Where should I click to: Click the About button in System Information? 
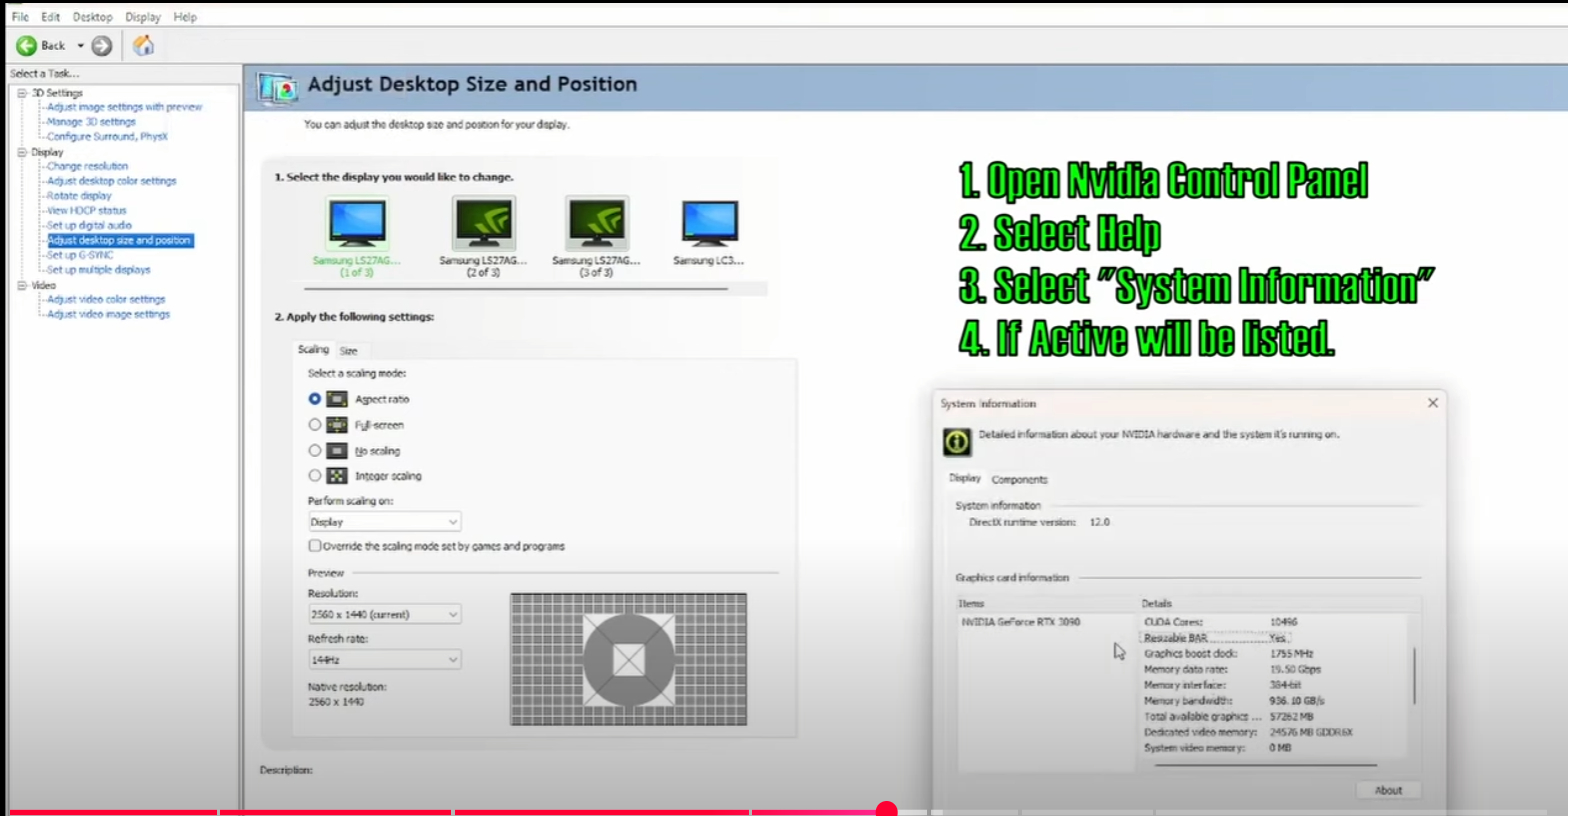[1388, 790]
